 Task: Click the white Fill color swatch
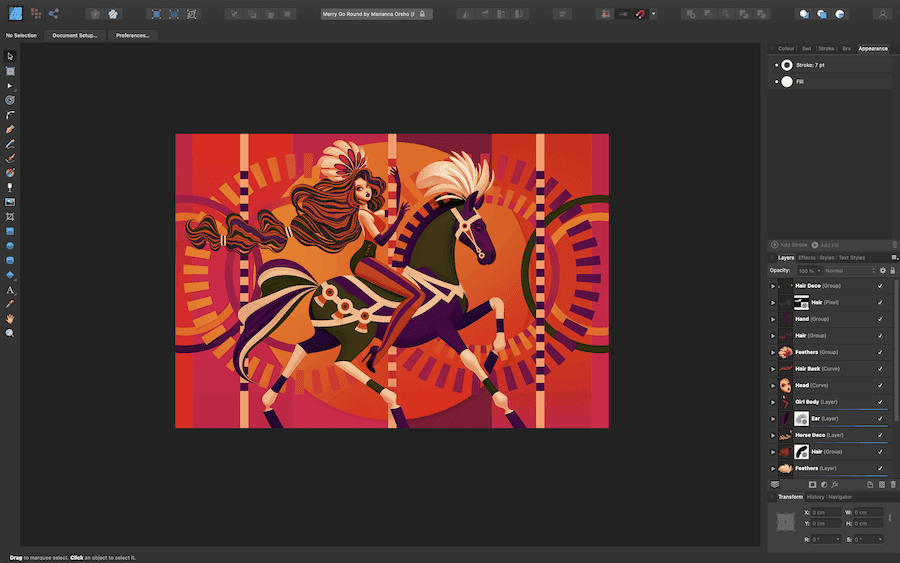tap(787, 81)
